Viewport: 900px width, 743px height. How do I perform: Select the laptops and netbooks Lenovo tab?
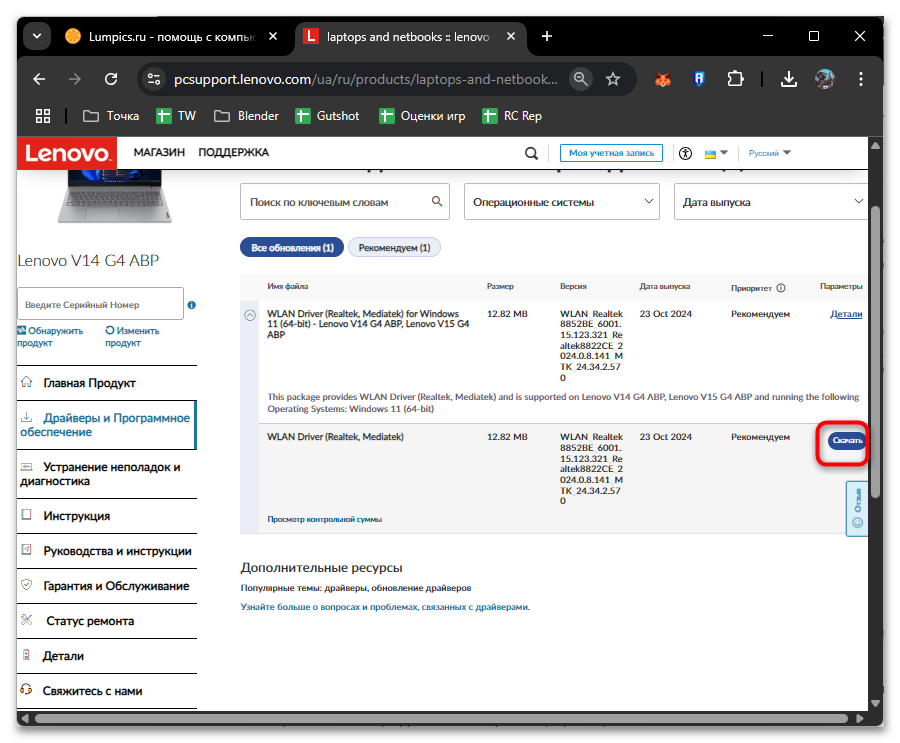click(409, 37)
